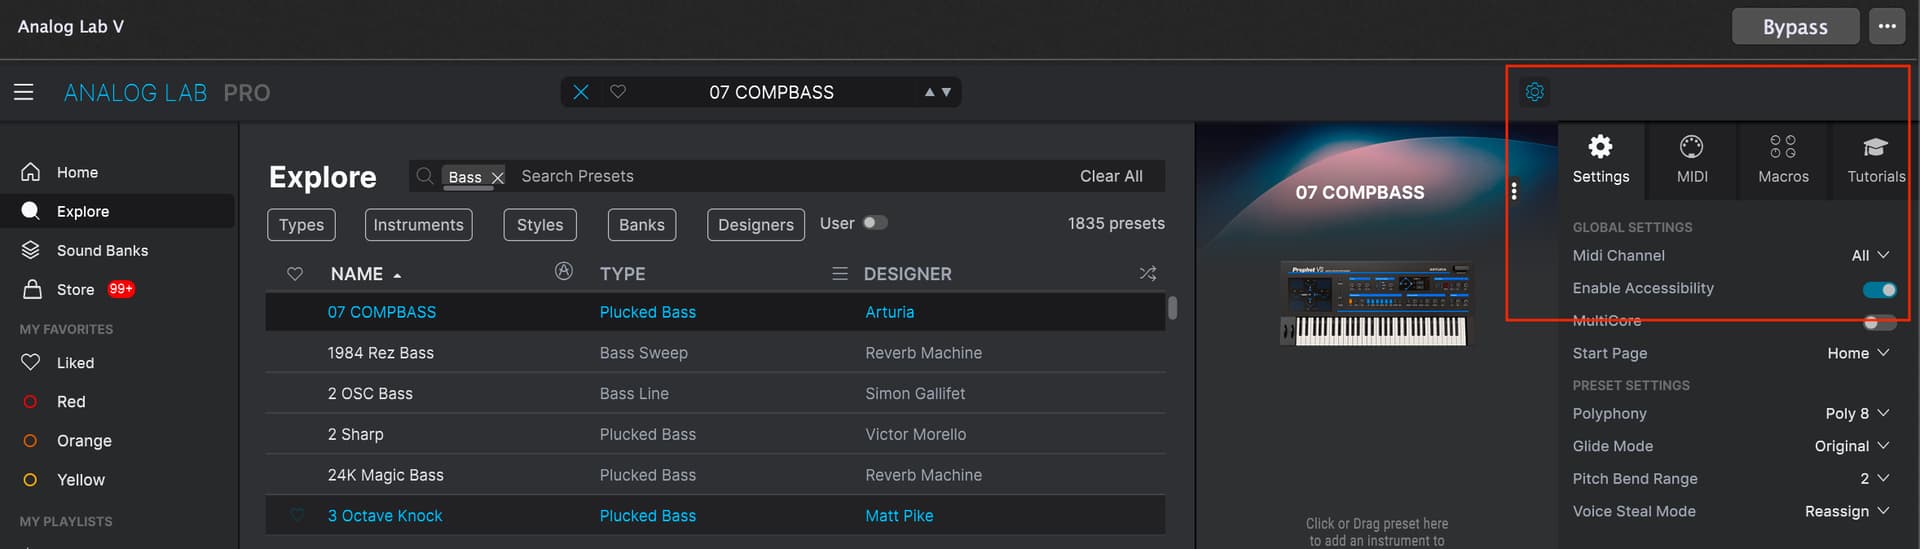This screenshot has height=549, width=1920.
Task: Click the X icon left of preset name
Action: coord(581,92)
